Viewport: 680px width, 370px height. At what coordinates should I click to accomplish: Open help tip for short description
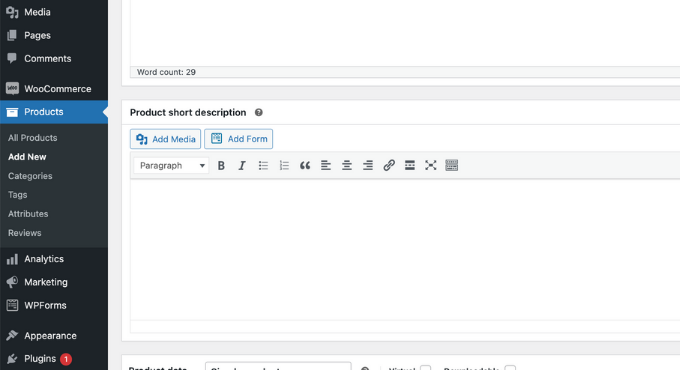(x=258, y=112)
